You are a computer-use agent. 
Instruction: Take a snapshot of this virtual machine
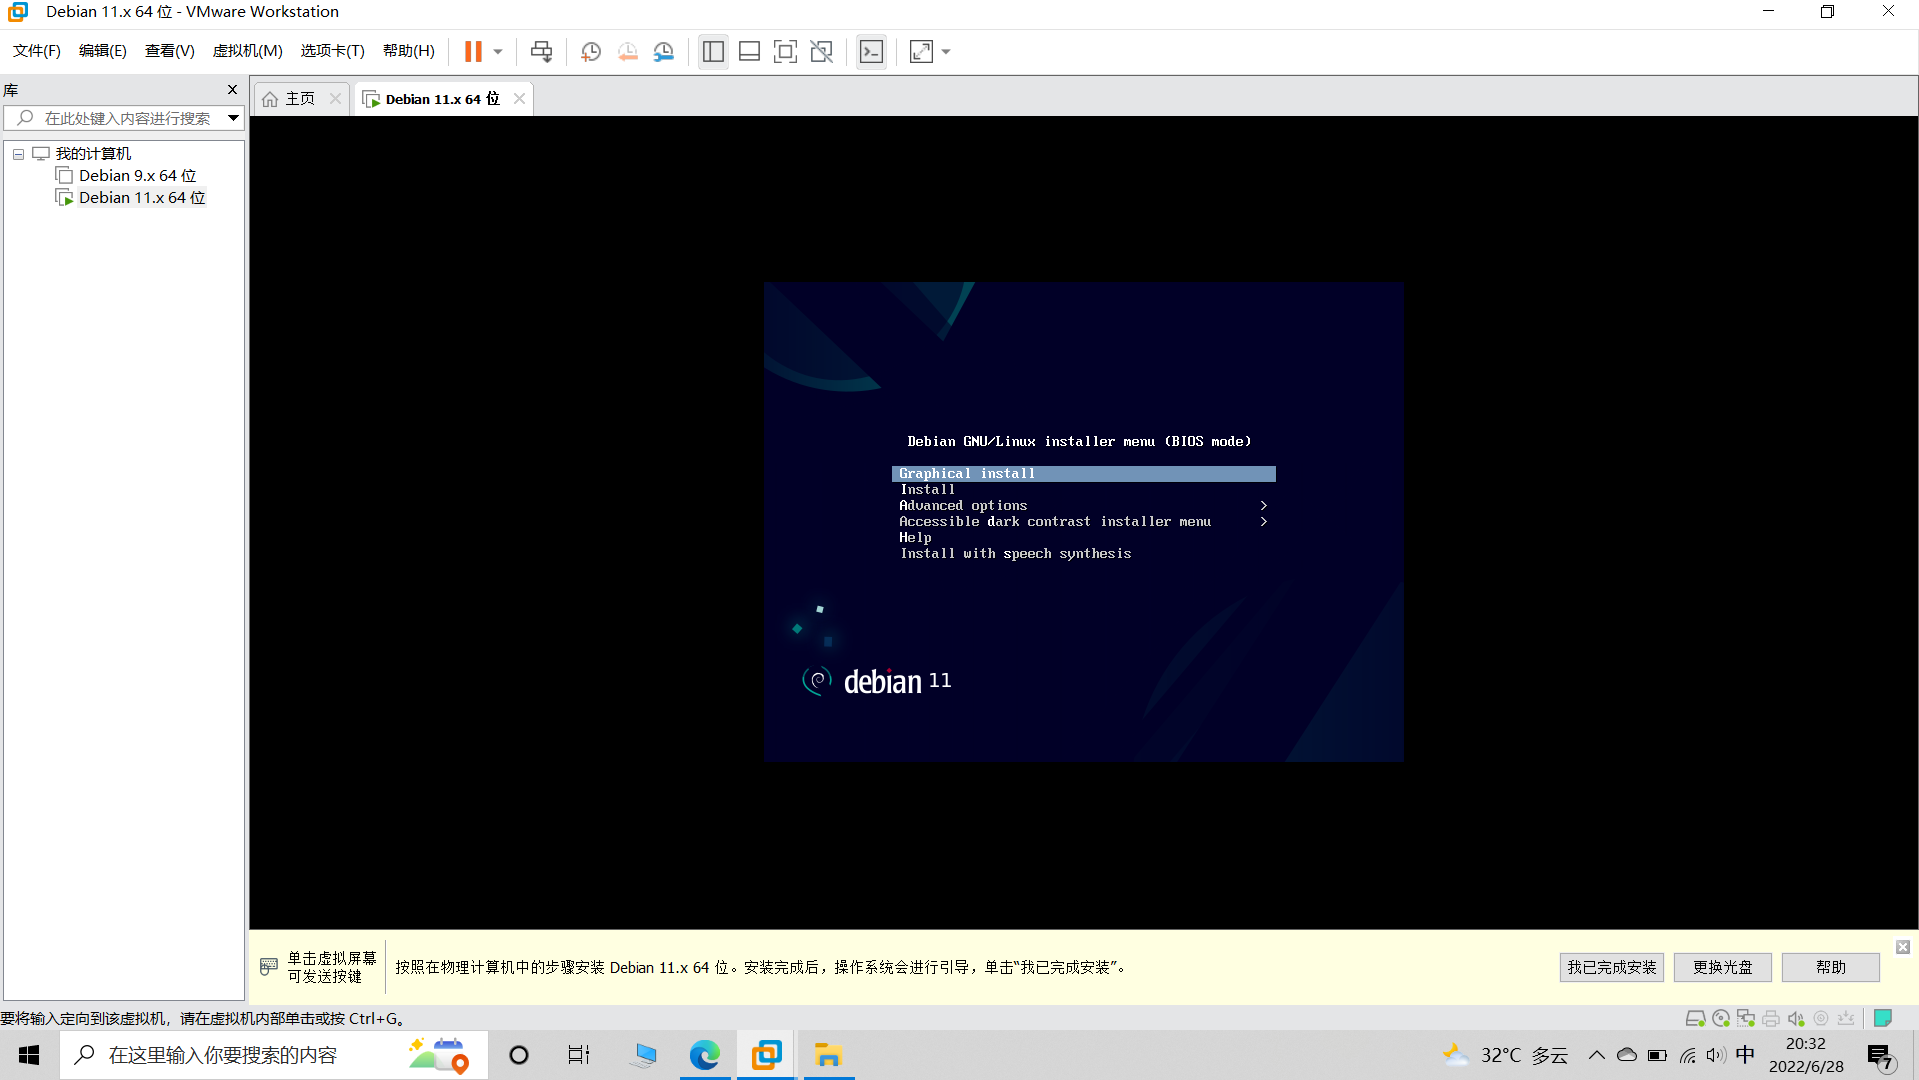591,51
